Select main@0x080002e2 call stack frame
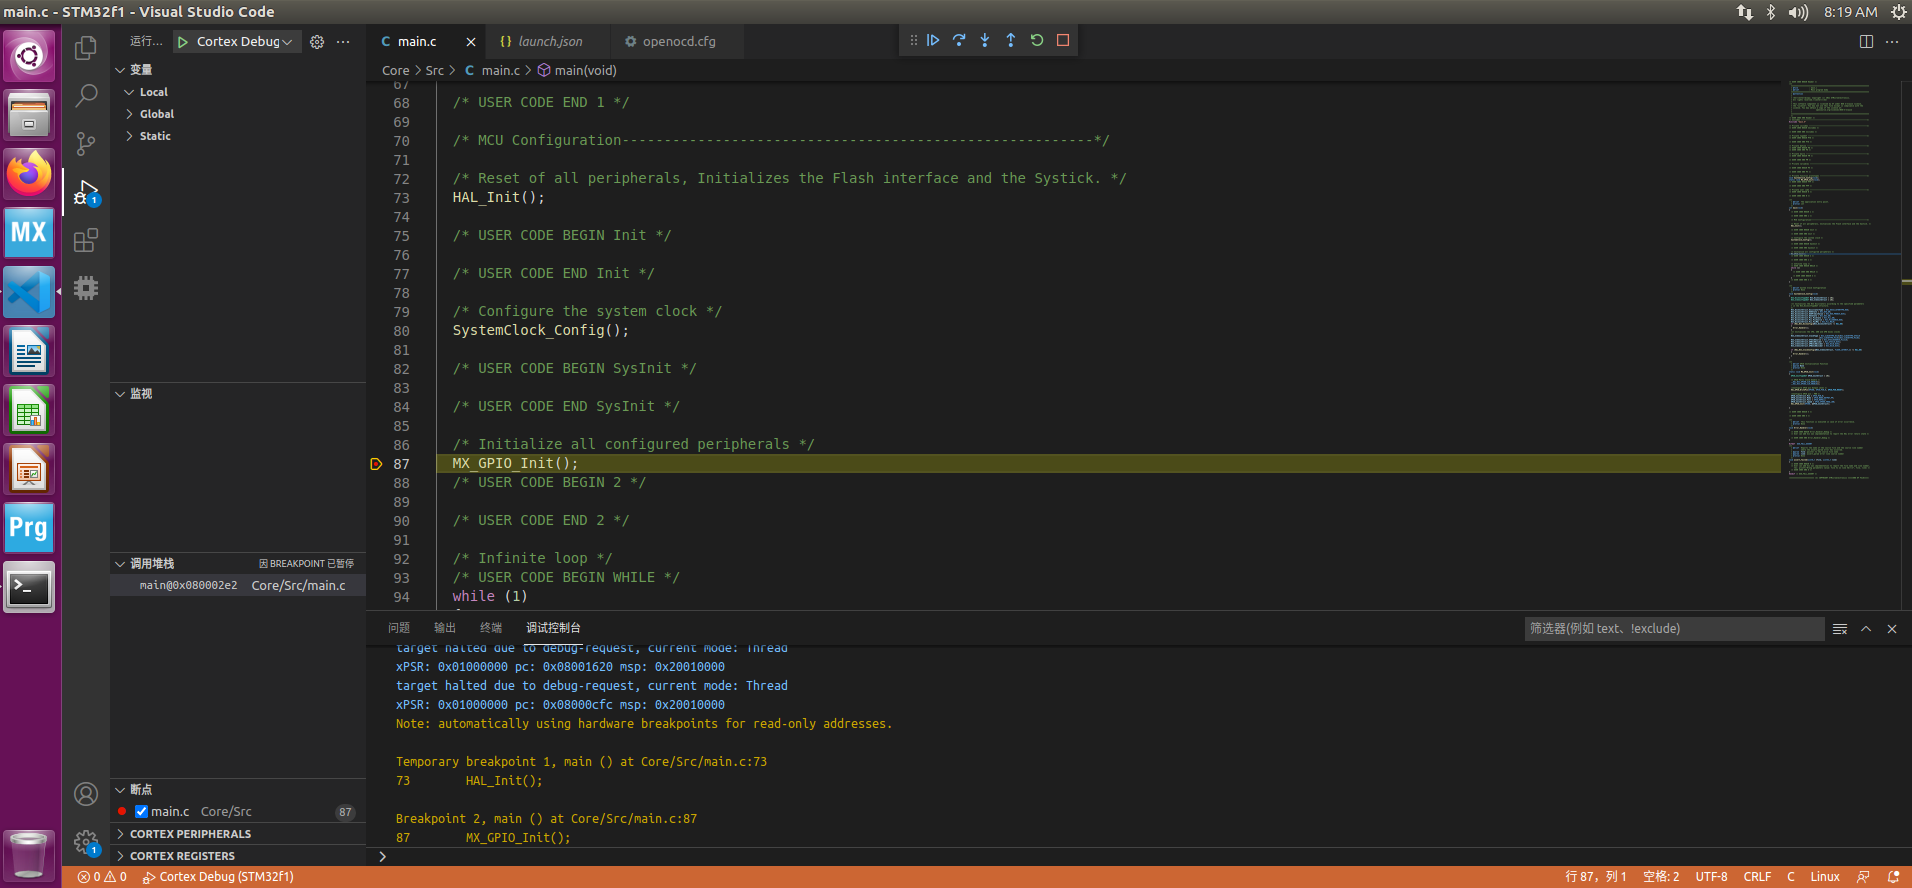This screenshot has height=888, width=1912. 238,586
